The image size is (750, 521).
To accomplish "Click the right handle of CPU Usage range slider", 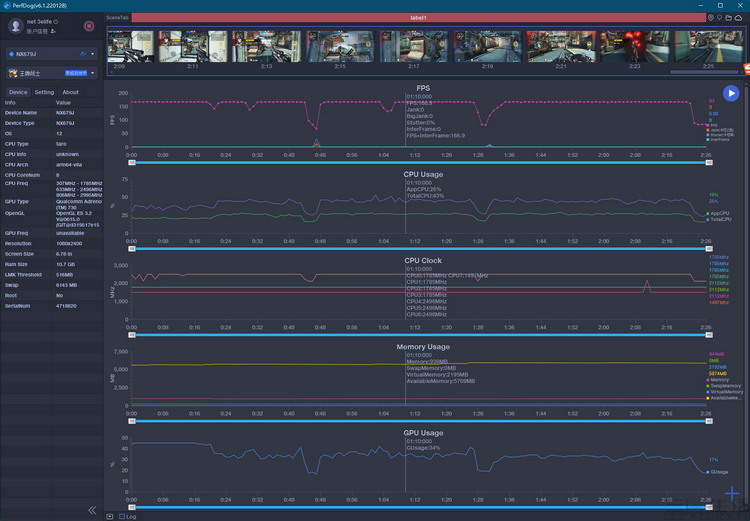I will click(709, 249).
